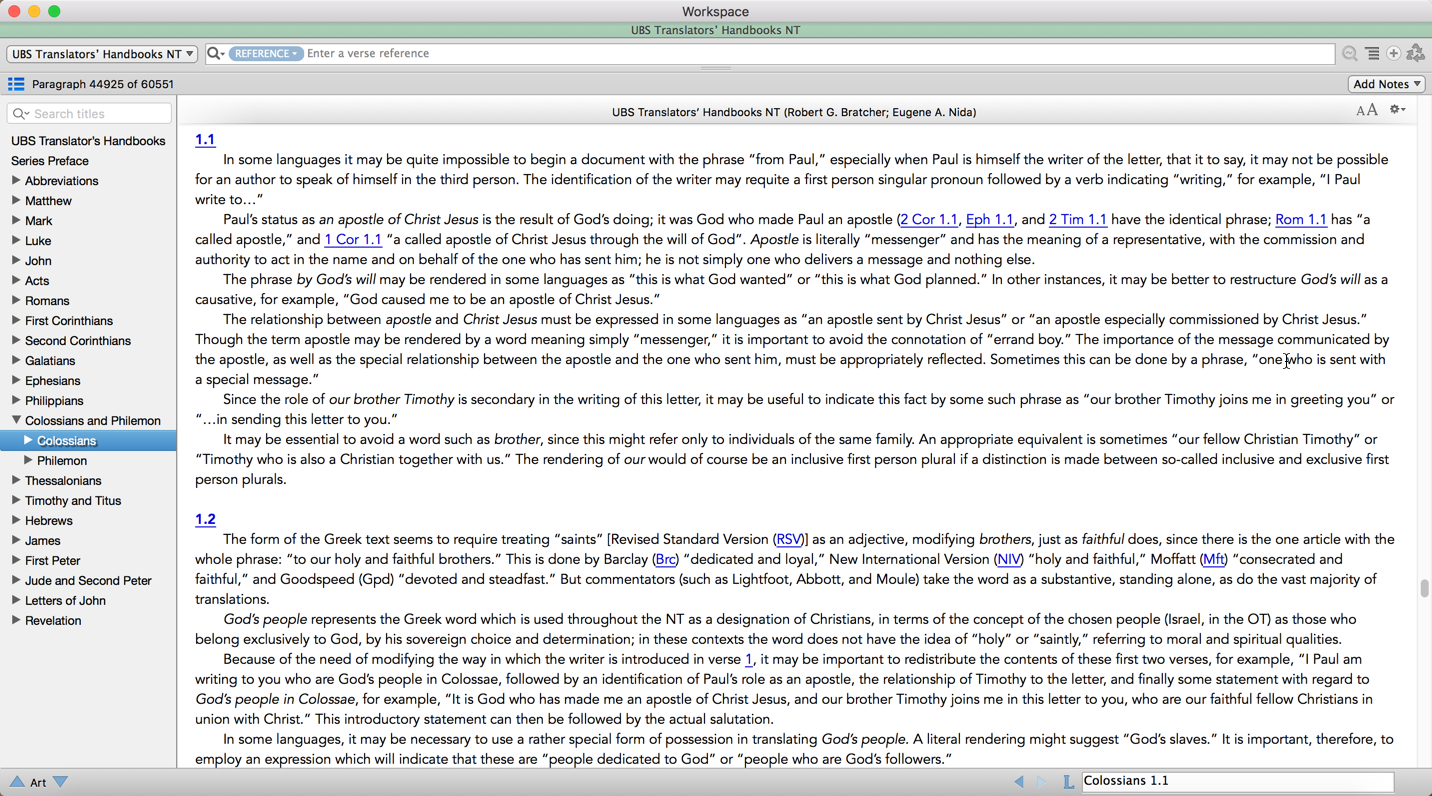The image size is (1432, 796).
Task: Click the fuzzy search magnifier icon
Action: tap(1350, 54)
